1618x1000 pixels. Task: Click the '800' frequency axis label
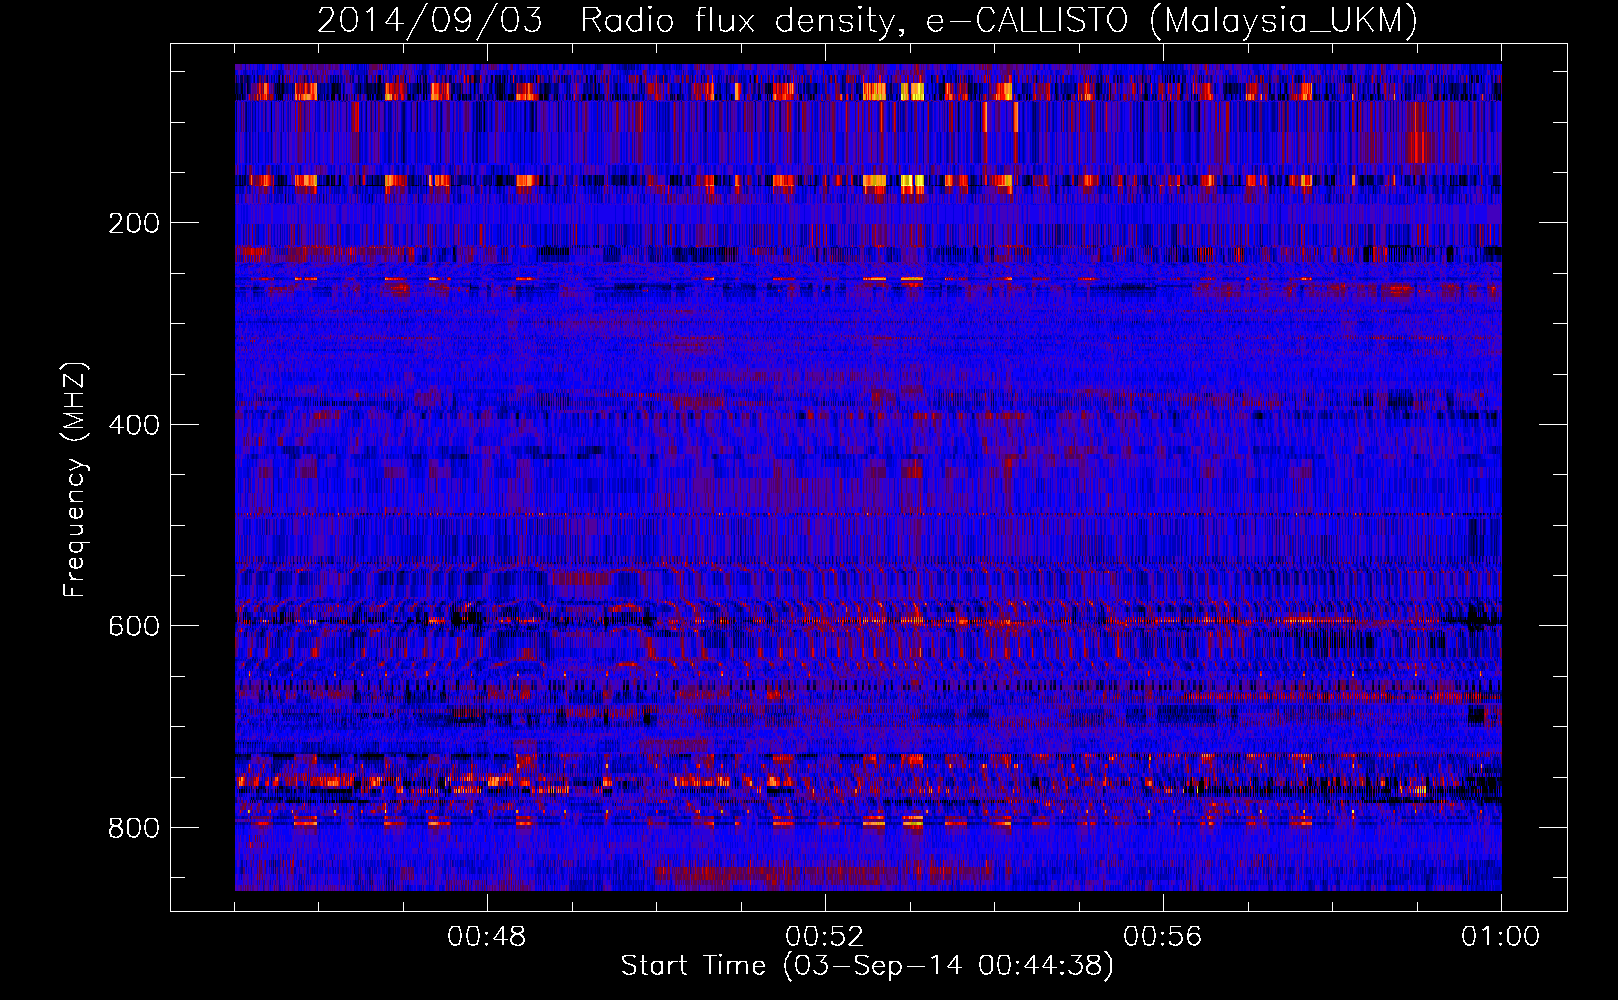133,828
